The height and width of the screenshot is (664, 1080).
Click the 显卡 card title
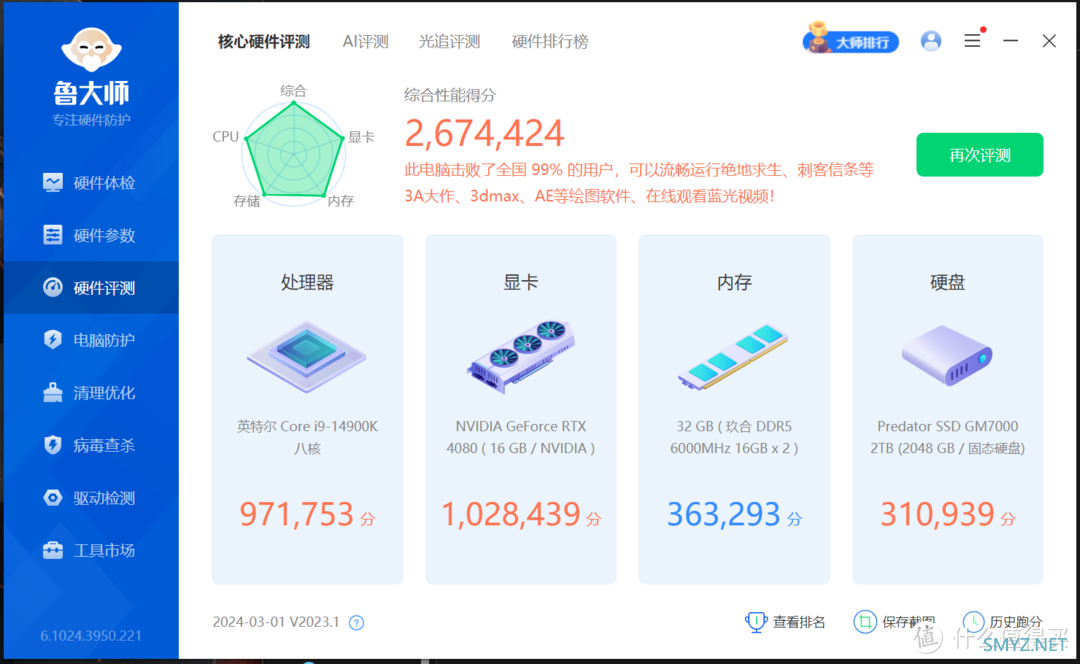pos(521,282)
